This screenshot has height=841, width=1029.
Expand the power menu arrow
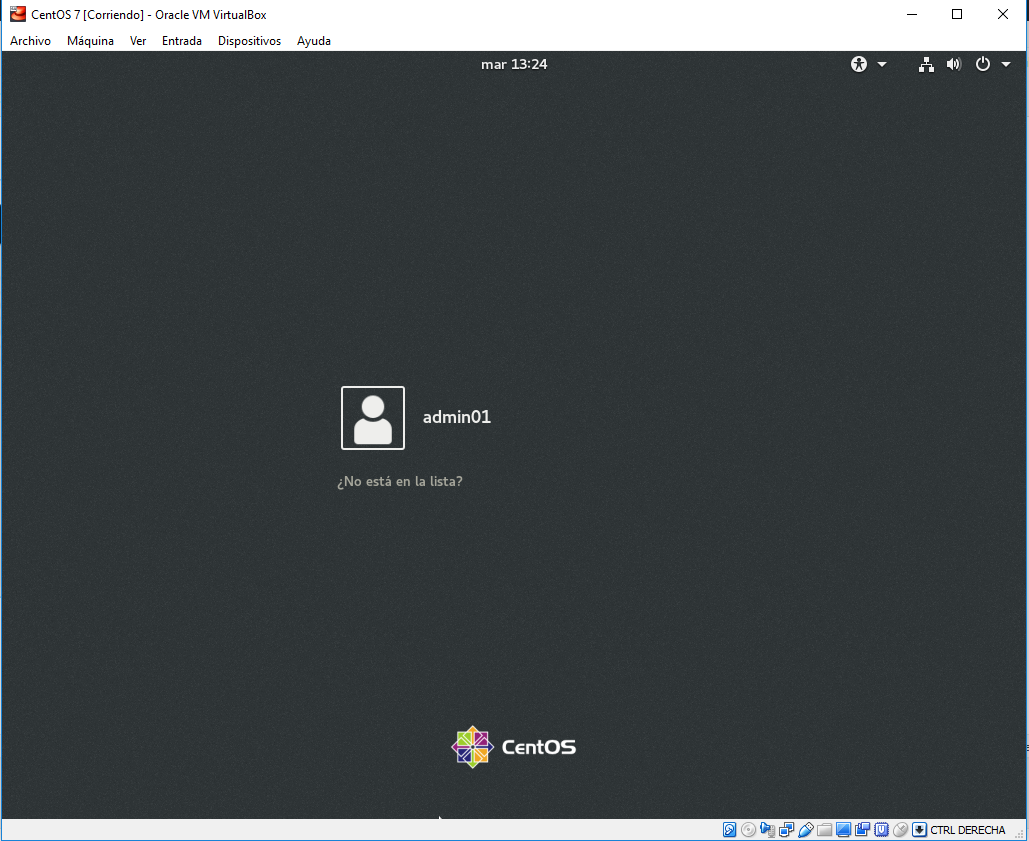pos(1005,64)
